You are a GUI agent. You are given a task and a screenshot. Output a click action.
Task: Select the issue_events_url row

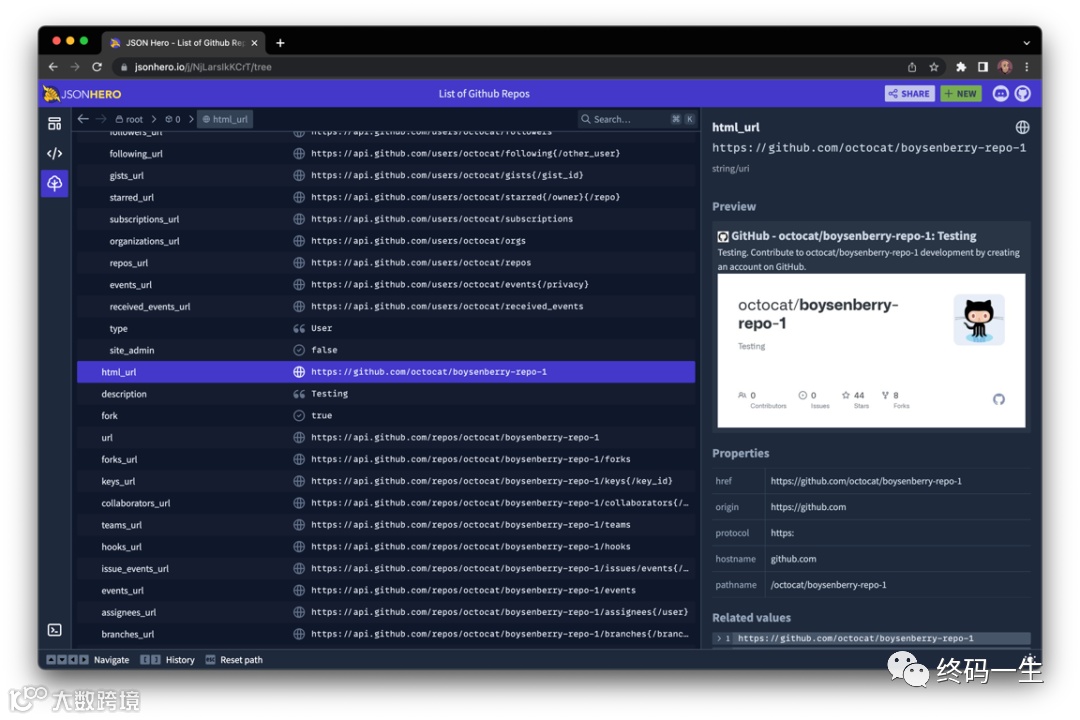pyautogui.click(x=386, y=568)
